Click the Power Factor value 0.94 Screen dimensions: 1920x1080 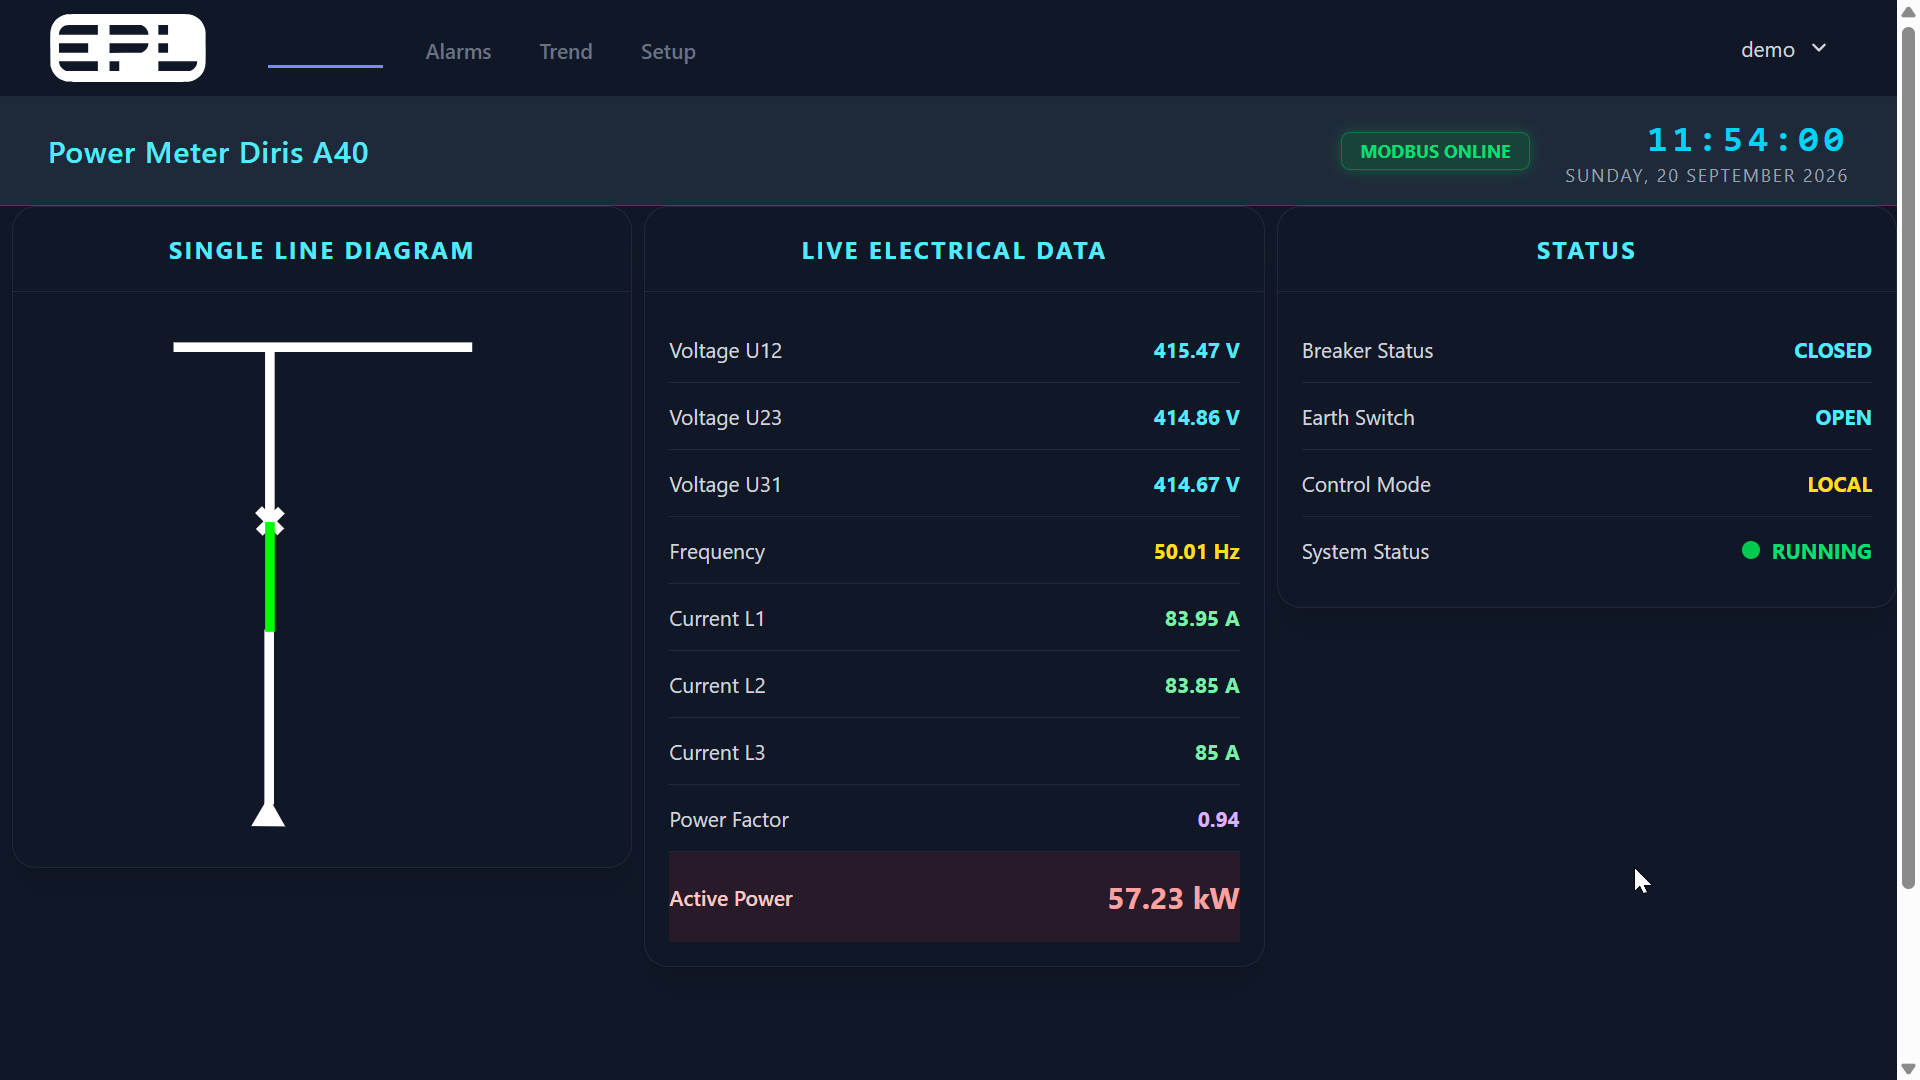click(1218, 820)
